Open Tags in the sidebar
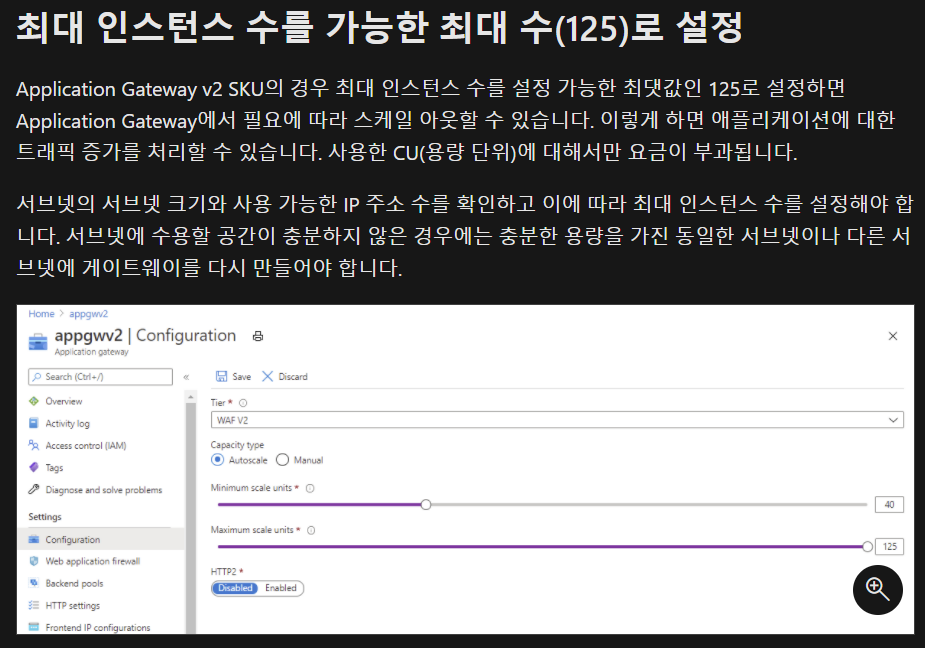The width and height of the screenshot is (925, 648). (x=54, y=467)
